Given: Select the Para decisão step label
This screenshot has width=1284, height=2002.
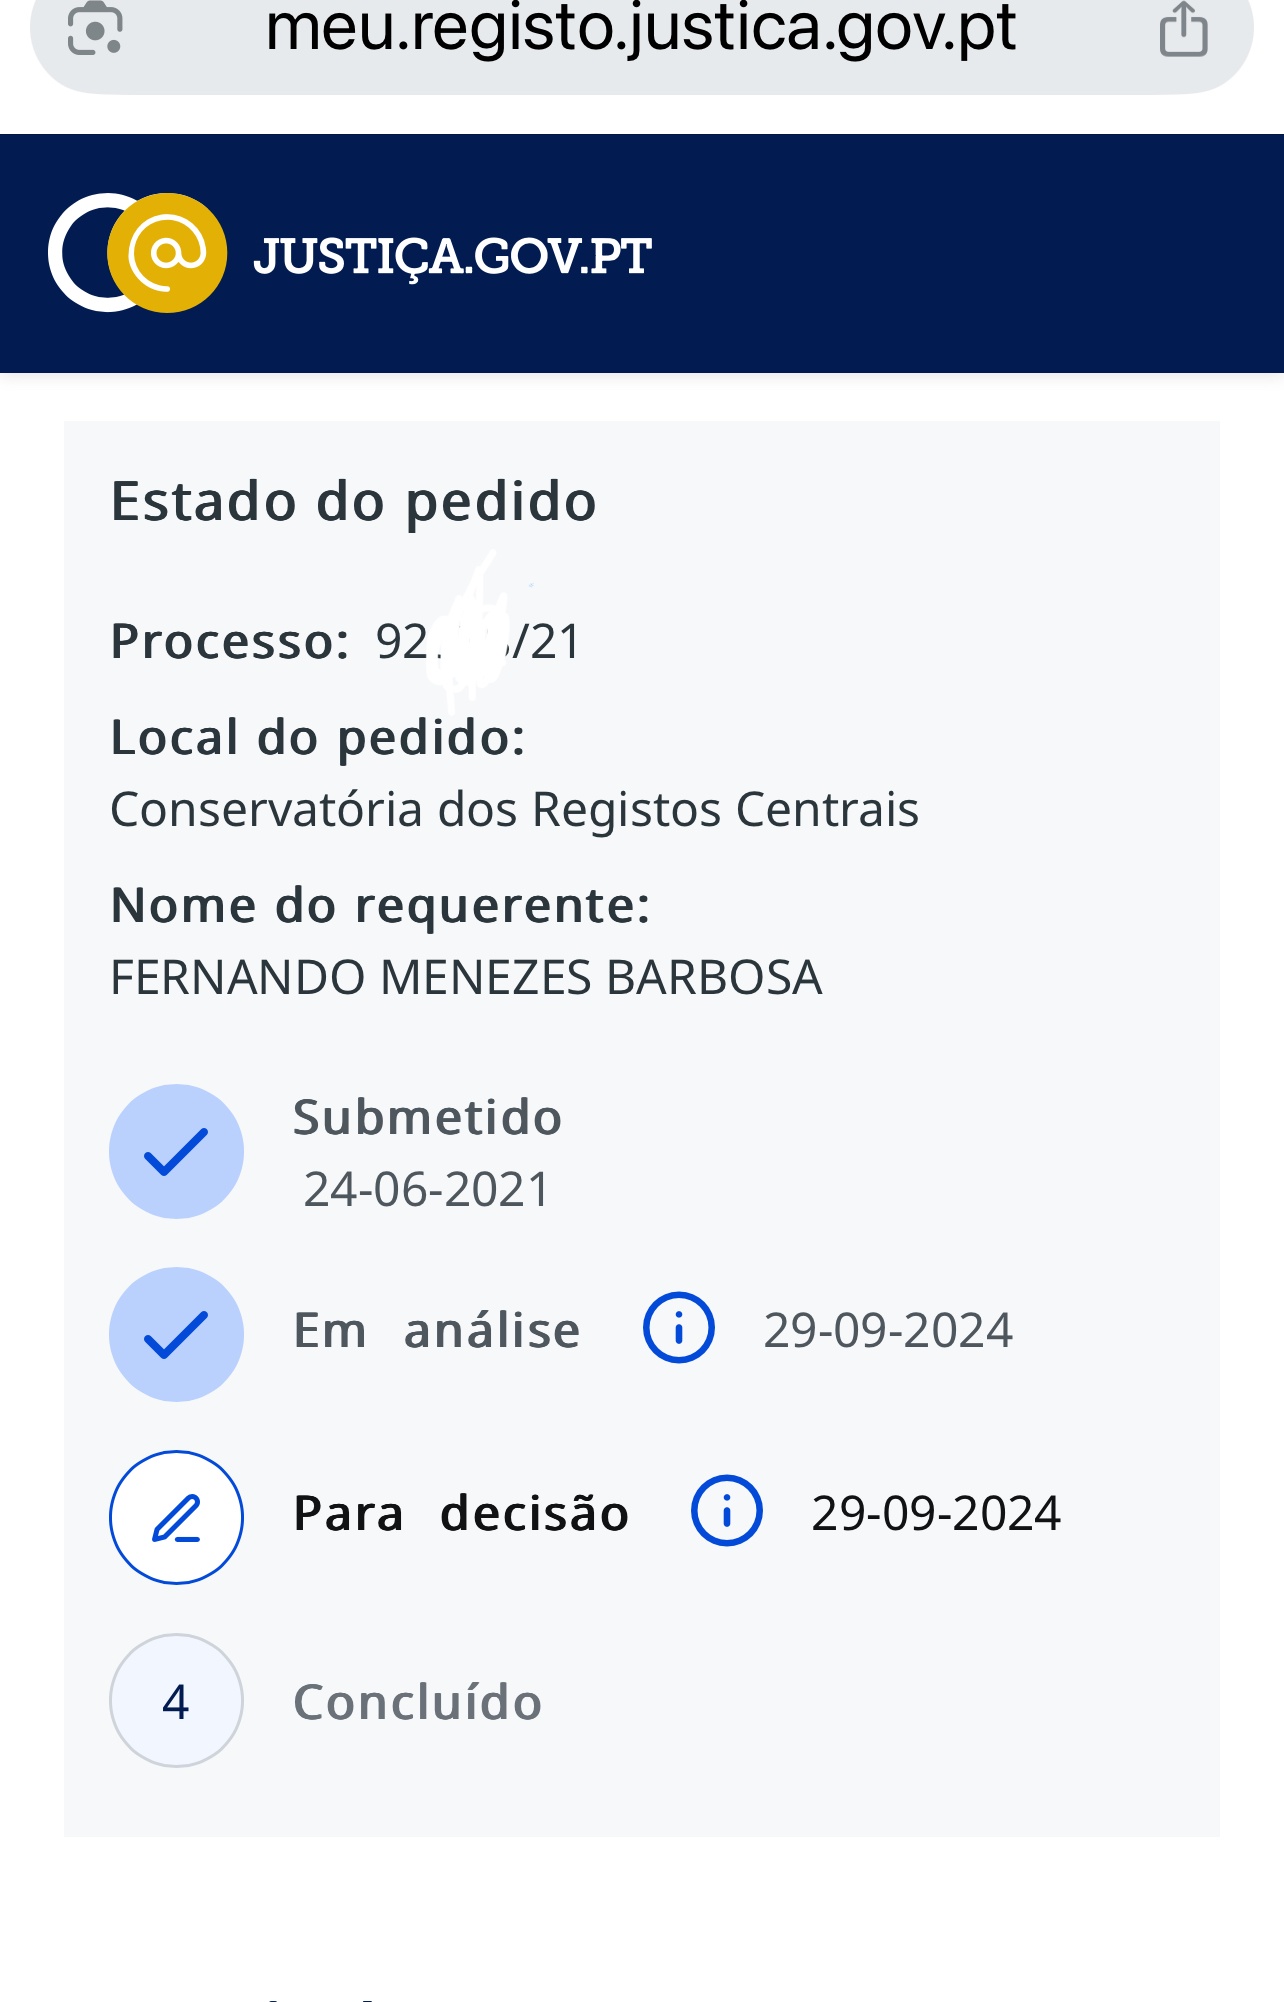Looking at the screenshot, I should point(461,1513).
